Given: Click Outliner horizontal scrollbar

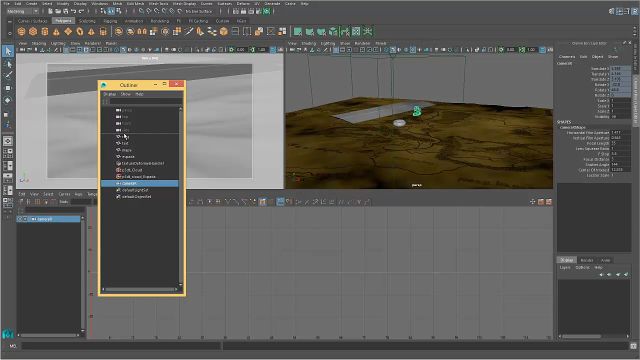Looking at the screenshot, I should coord(140,289).
